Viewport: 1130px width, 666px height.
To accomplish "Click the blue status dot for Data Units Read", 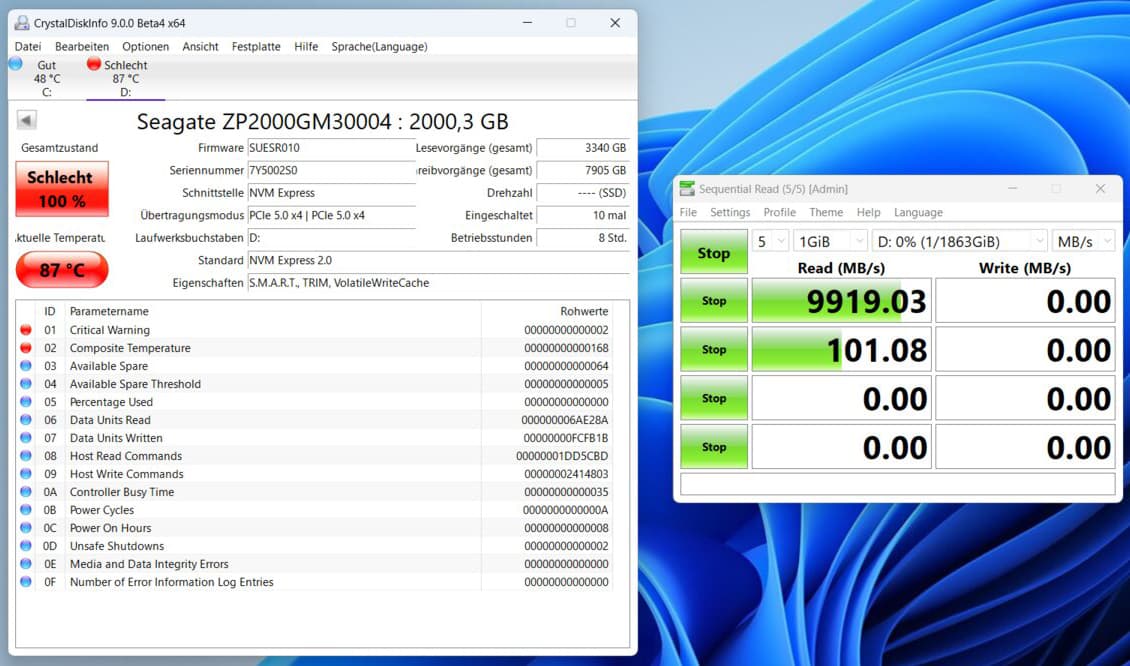I will click(26, 420).
